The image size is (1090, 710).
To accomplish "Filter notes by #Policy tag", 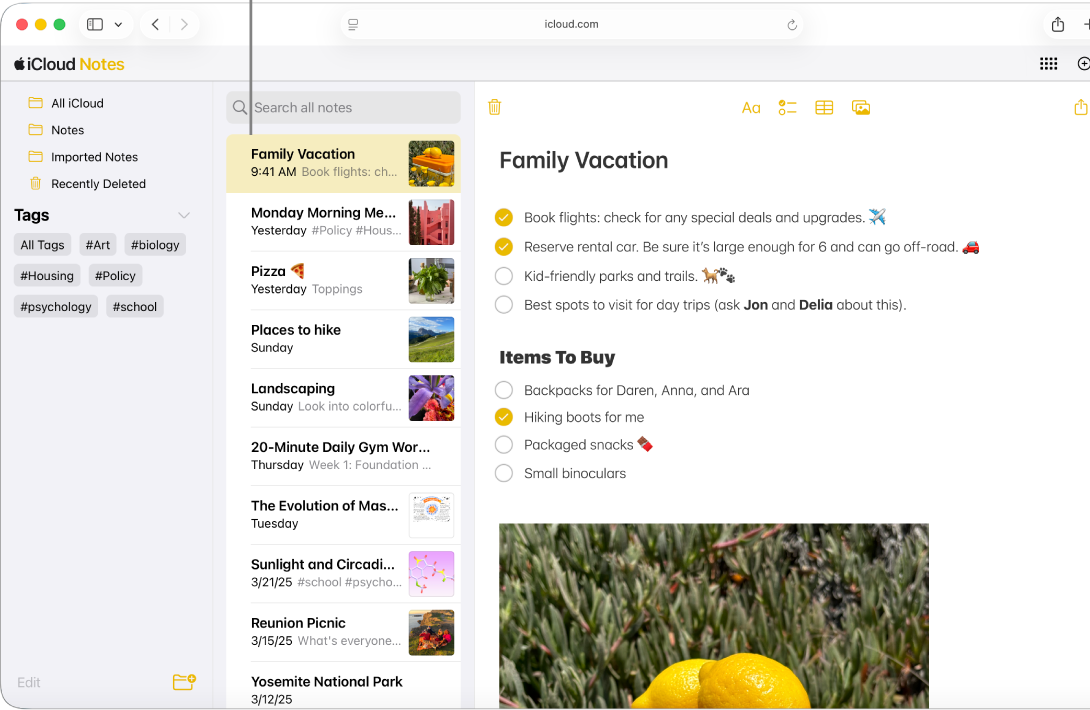I will tap(115, 275).
